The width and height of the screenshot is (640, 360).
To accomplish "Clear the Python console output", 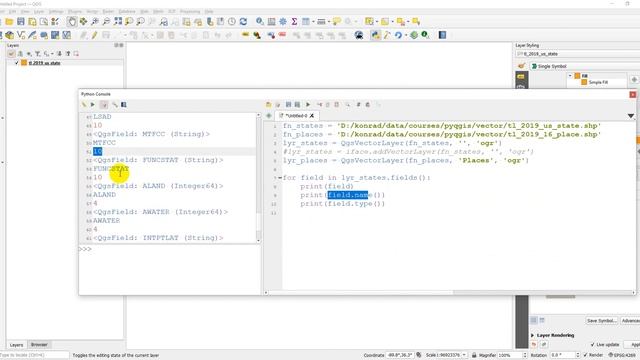I will point(84,105).
